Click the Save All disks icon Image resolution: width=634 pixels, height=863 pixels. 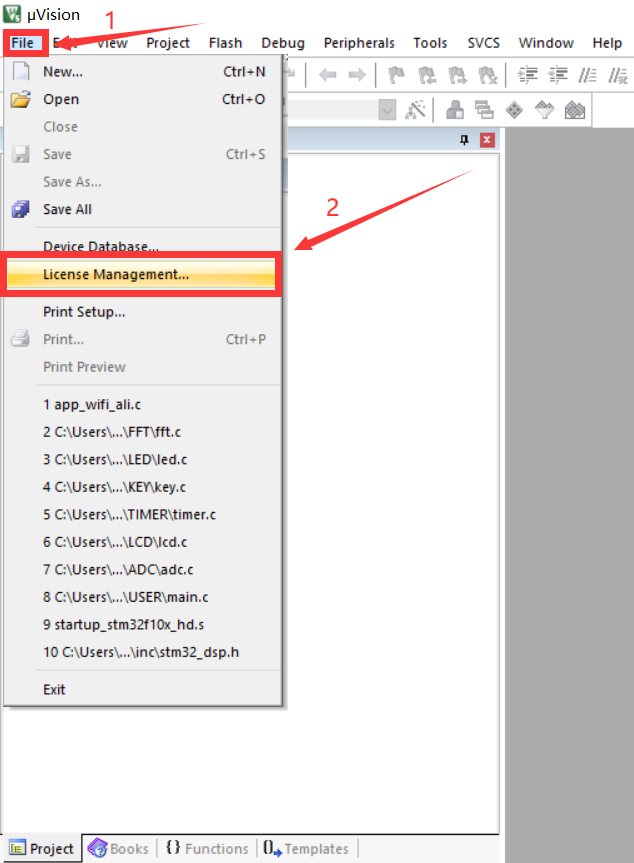tap(21, 209)
